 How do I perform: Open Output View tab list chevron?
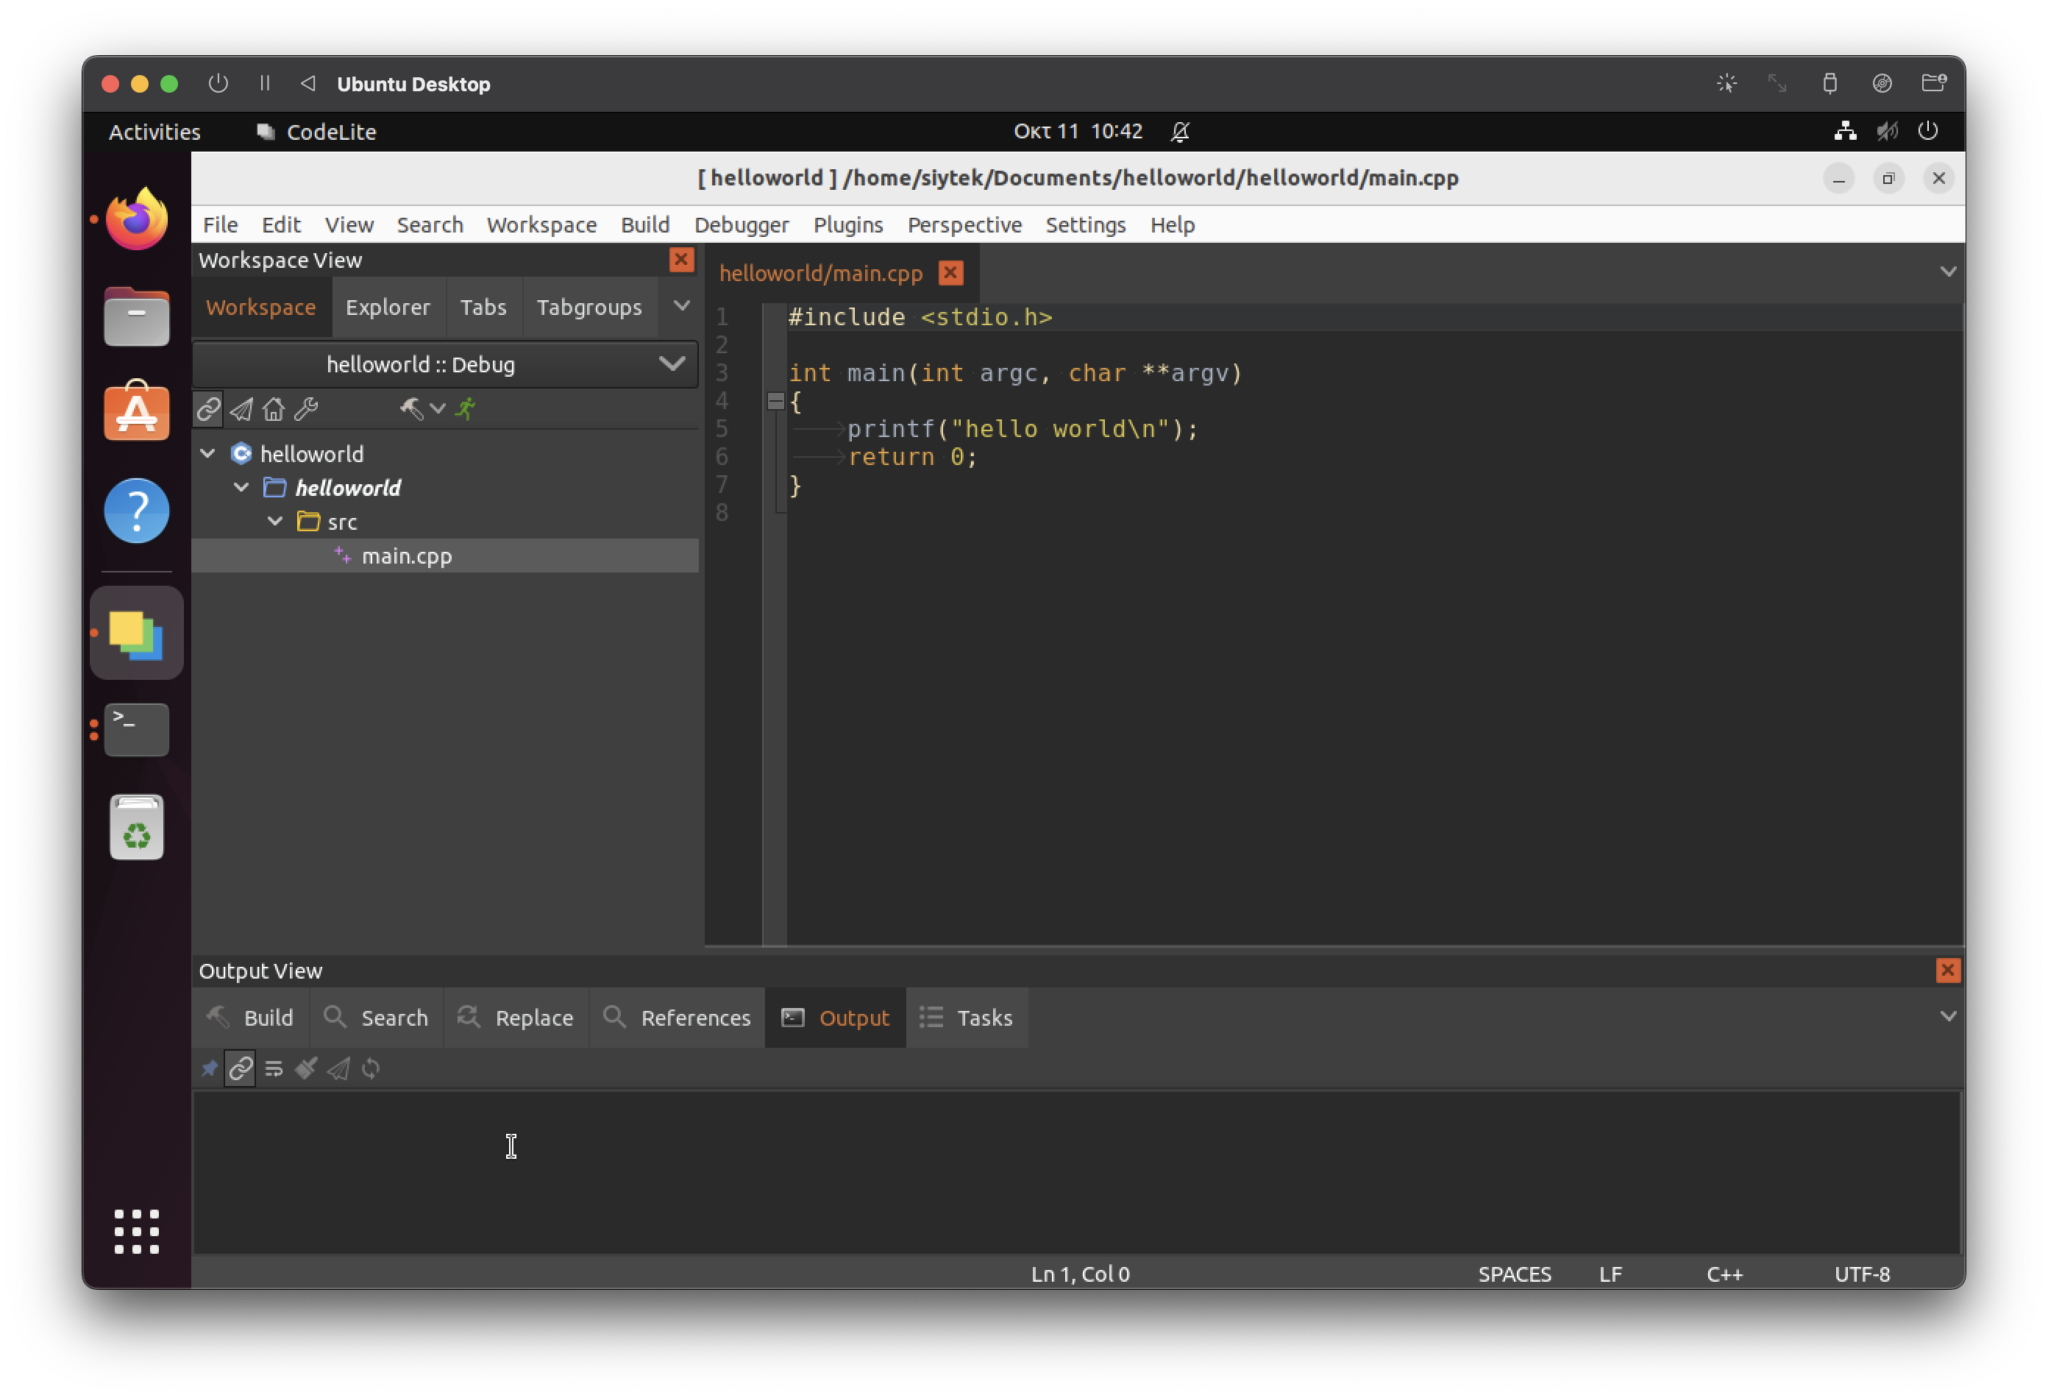[1947, 1017]
